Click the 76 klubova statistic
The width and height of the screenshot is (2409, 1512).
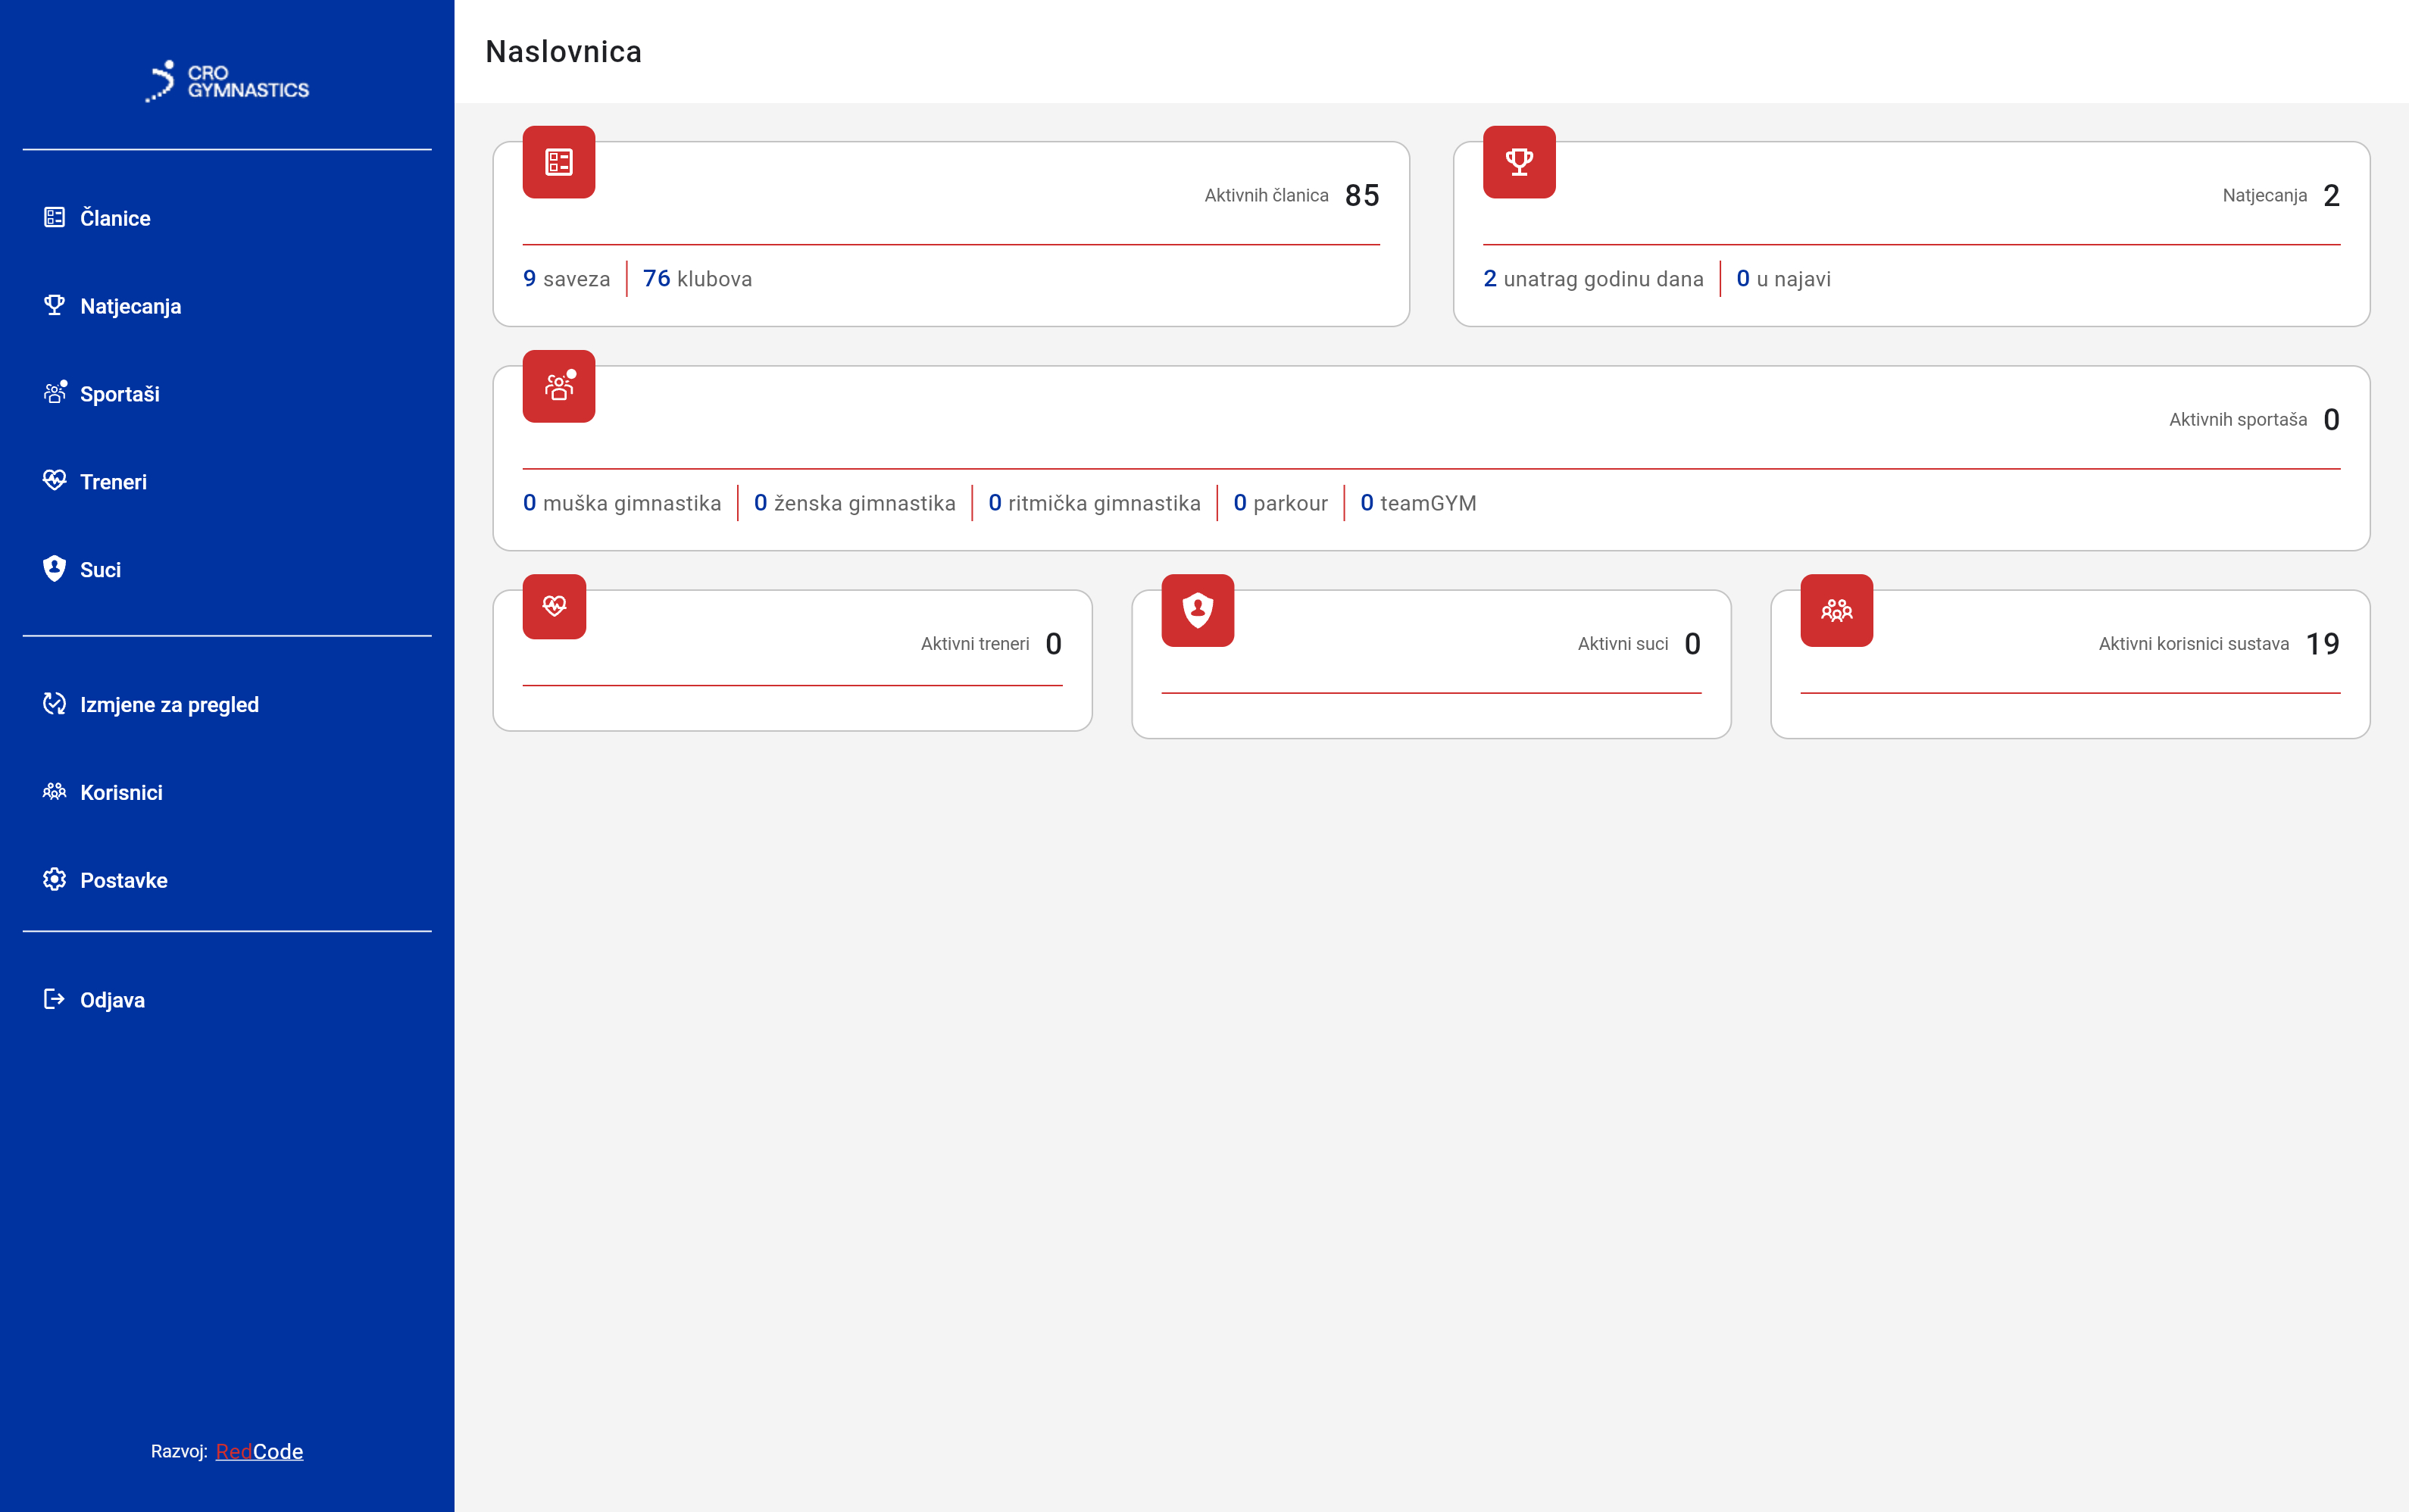coord(697,279)
